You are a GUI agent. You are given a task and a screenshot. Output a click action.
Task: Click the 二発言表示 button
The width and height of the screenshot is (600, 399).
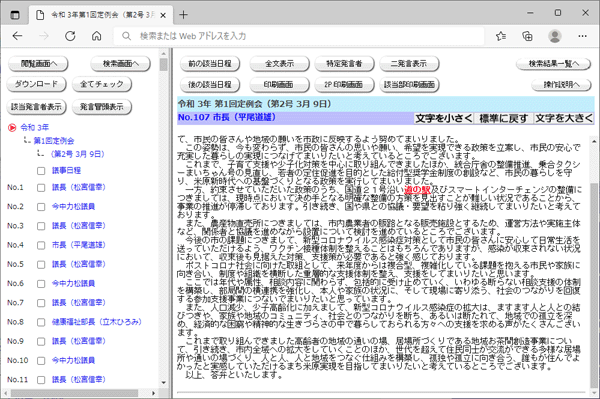tap(409, 64)
